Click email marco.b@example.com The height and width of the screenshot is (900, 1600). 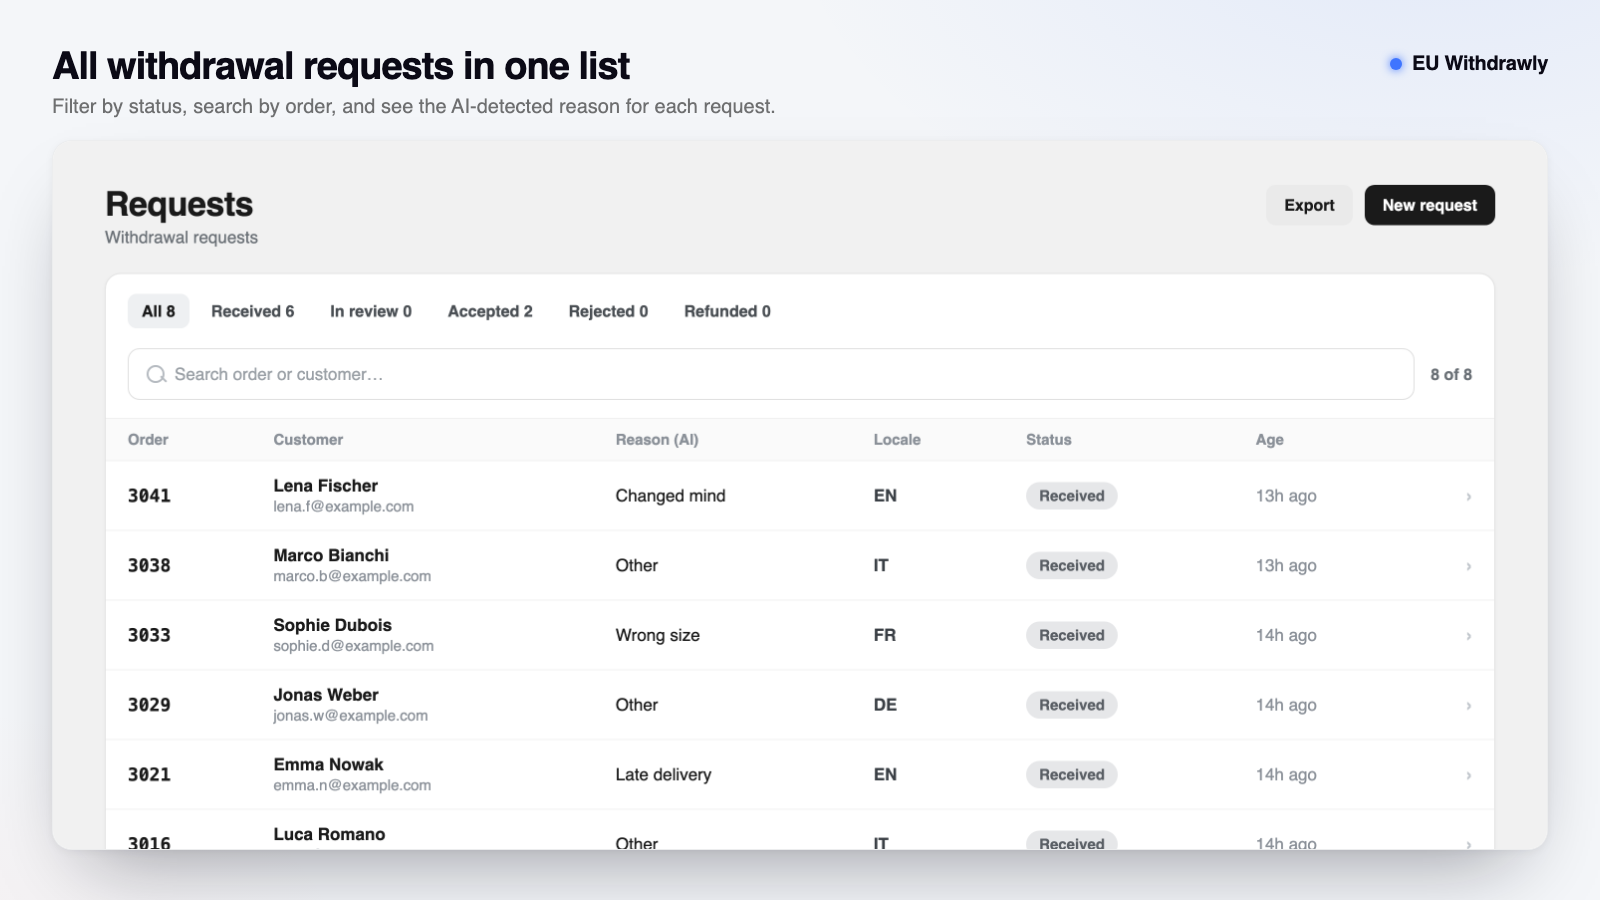[x=352, y=577]
